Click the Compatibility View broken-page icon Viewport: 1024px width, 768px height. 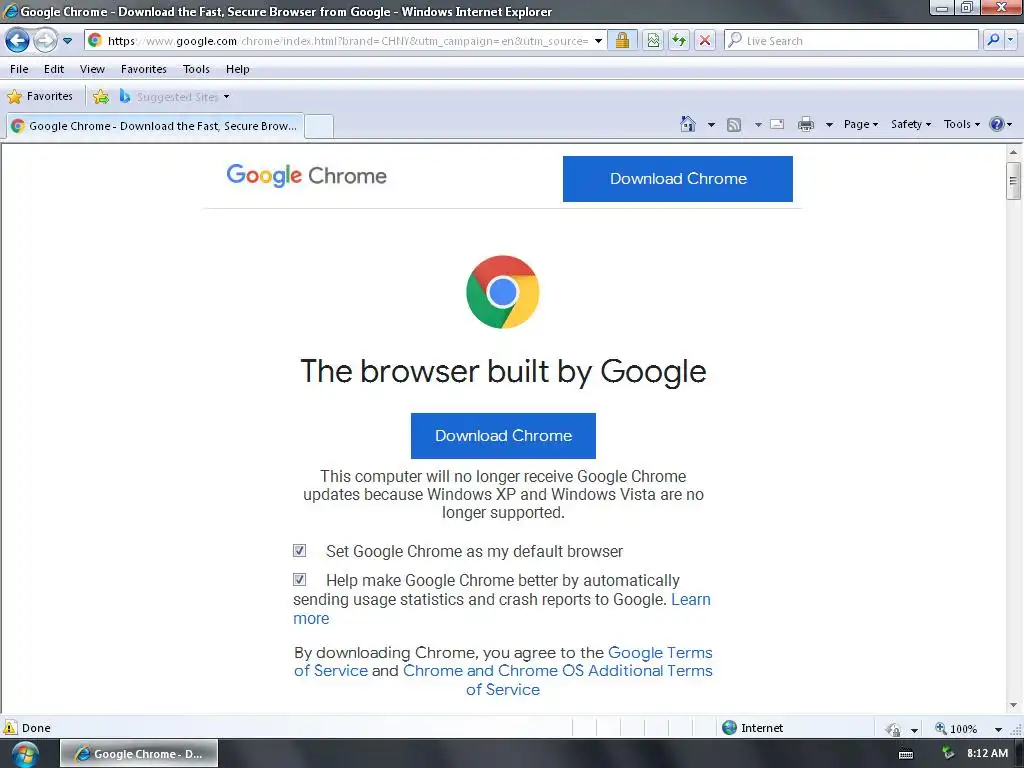point(653,40)
